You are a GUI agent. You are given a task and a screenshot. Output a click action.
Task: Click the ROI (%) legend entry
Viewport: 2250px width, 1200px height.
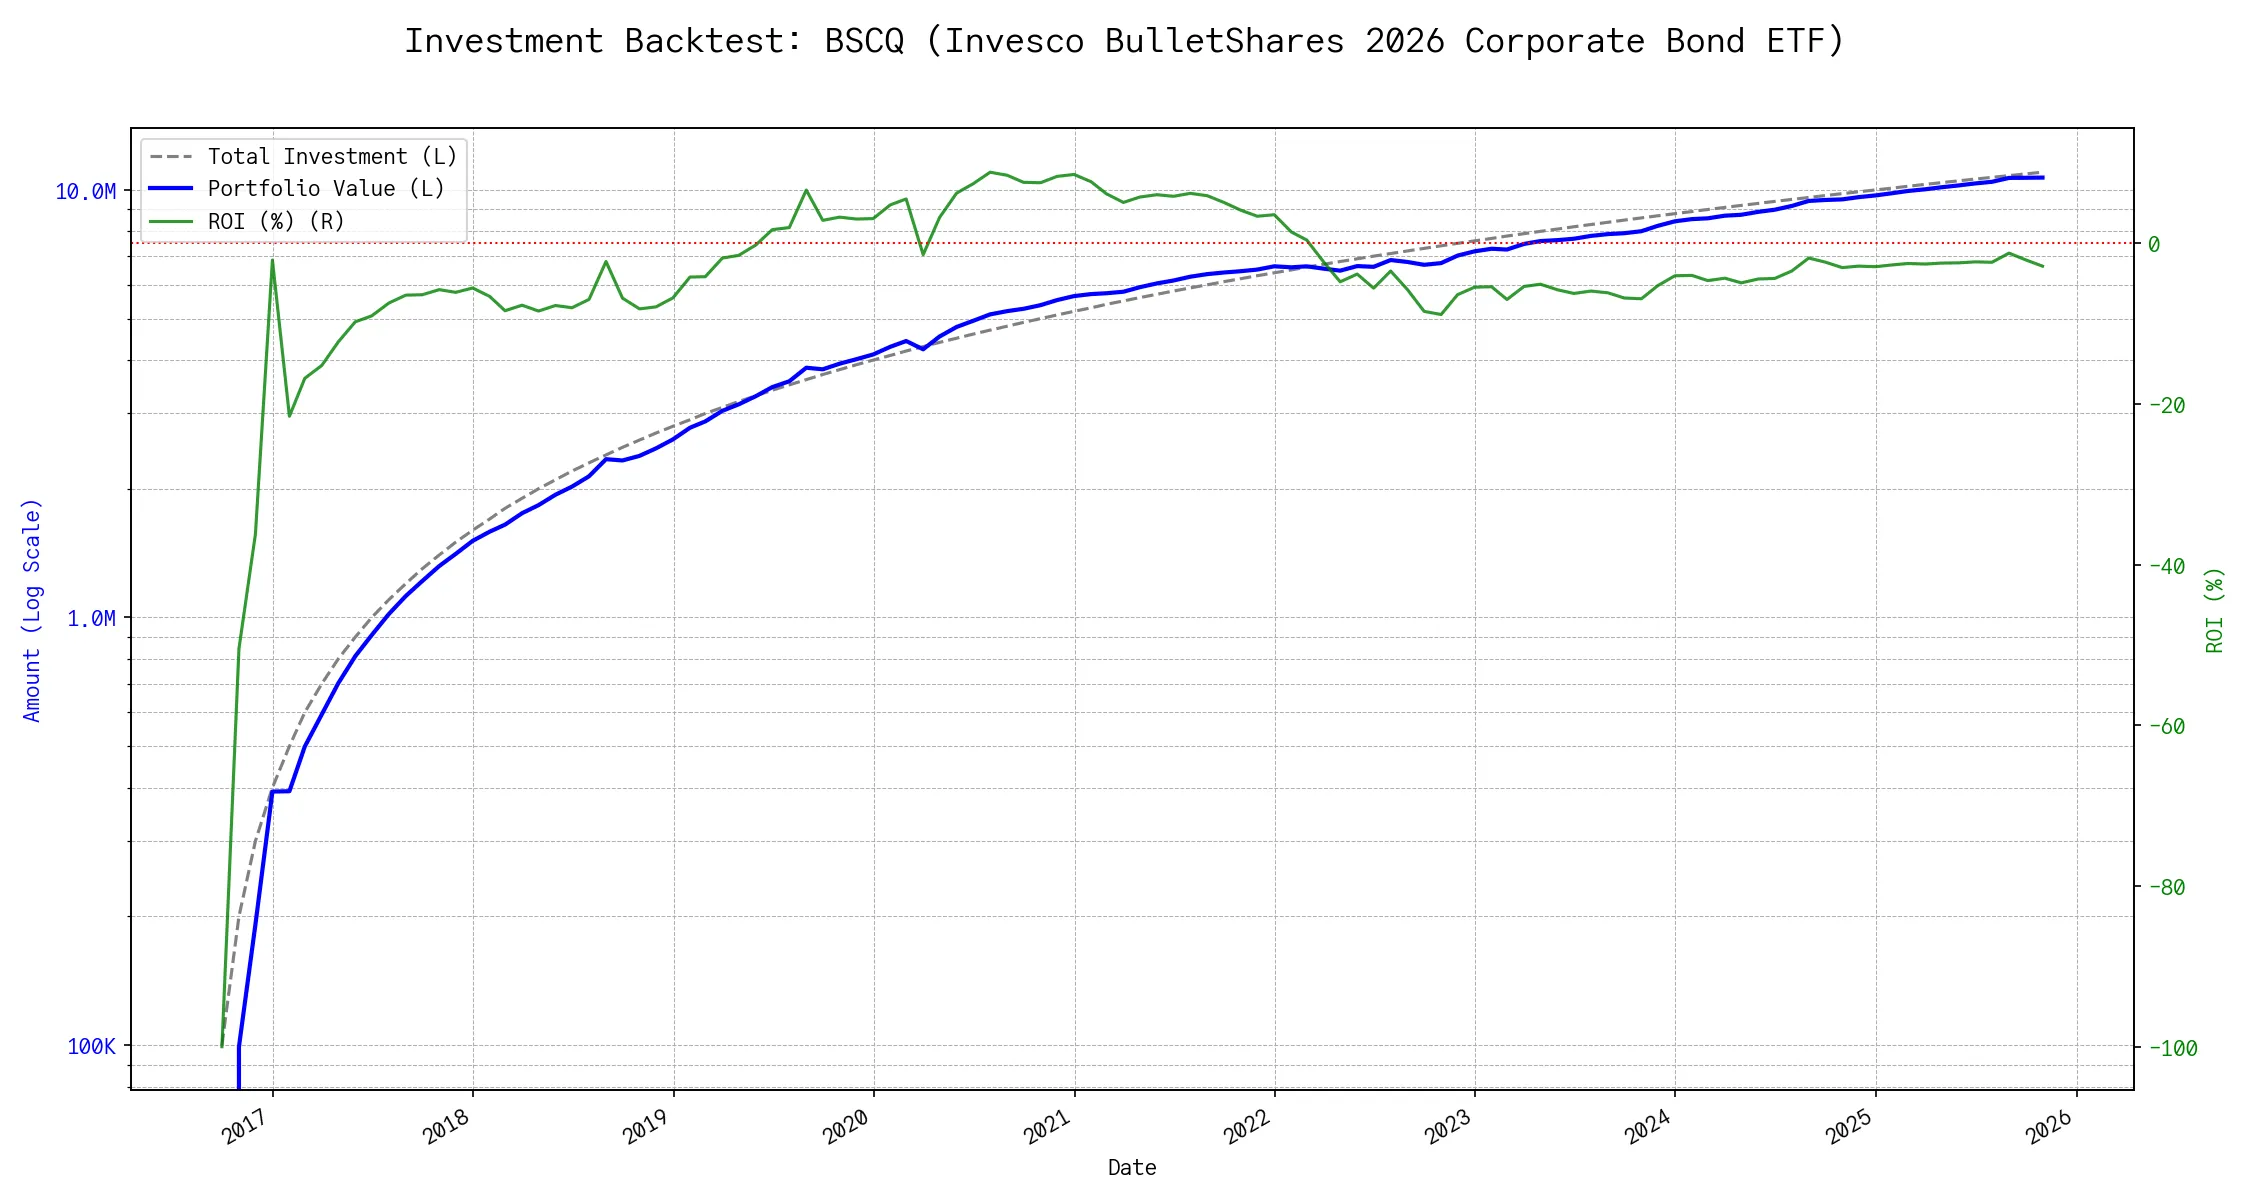276,222
